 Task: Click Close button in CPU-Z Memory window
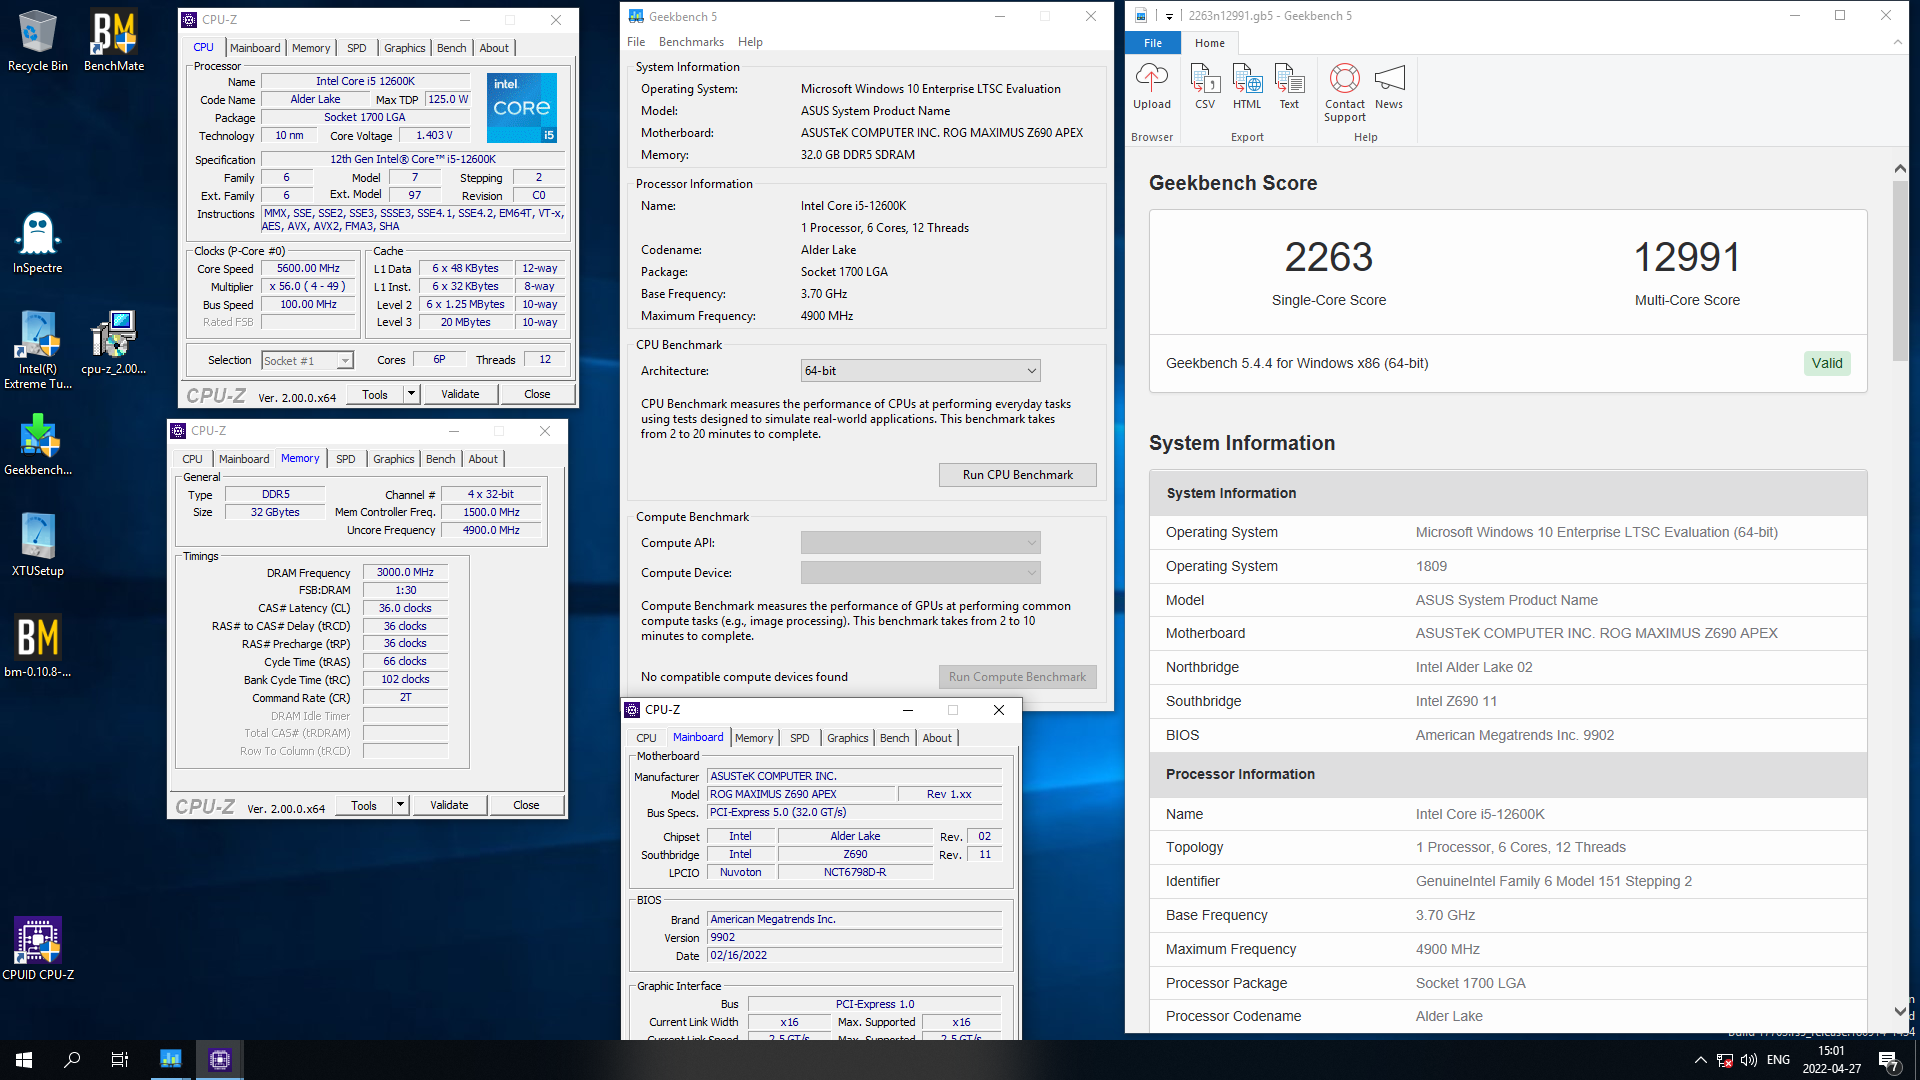tap(526, 805)
